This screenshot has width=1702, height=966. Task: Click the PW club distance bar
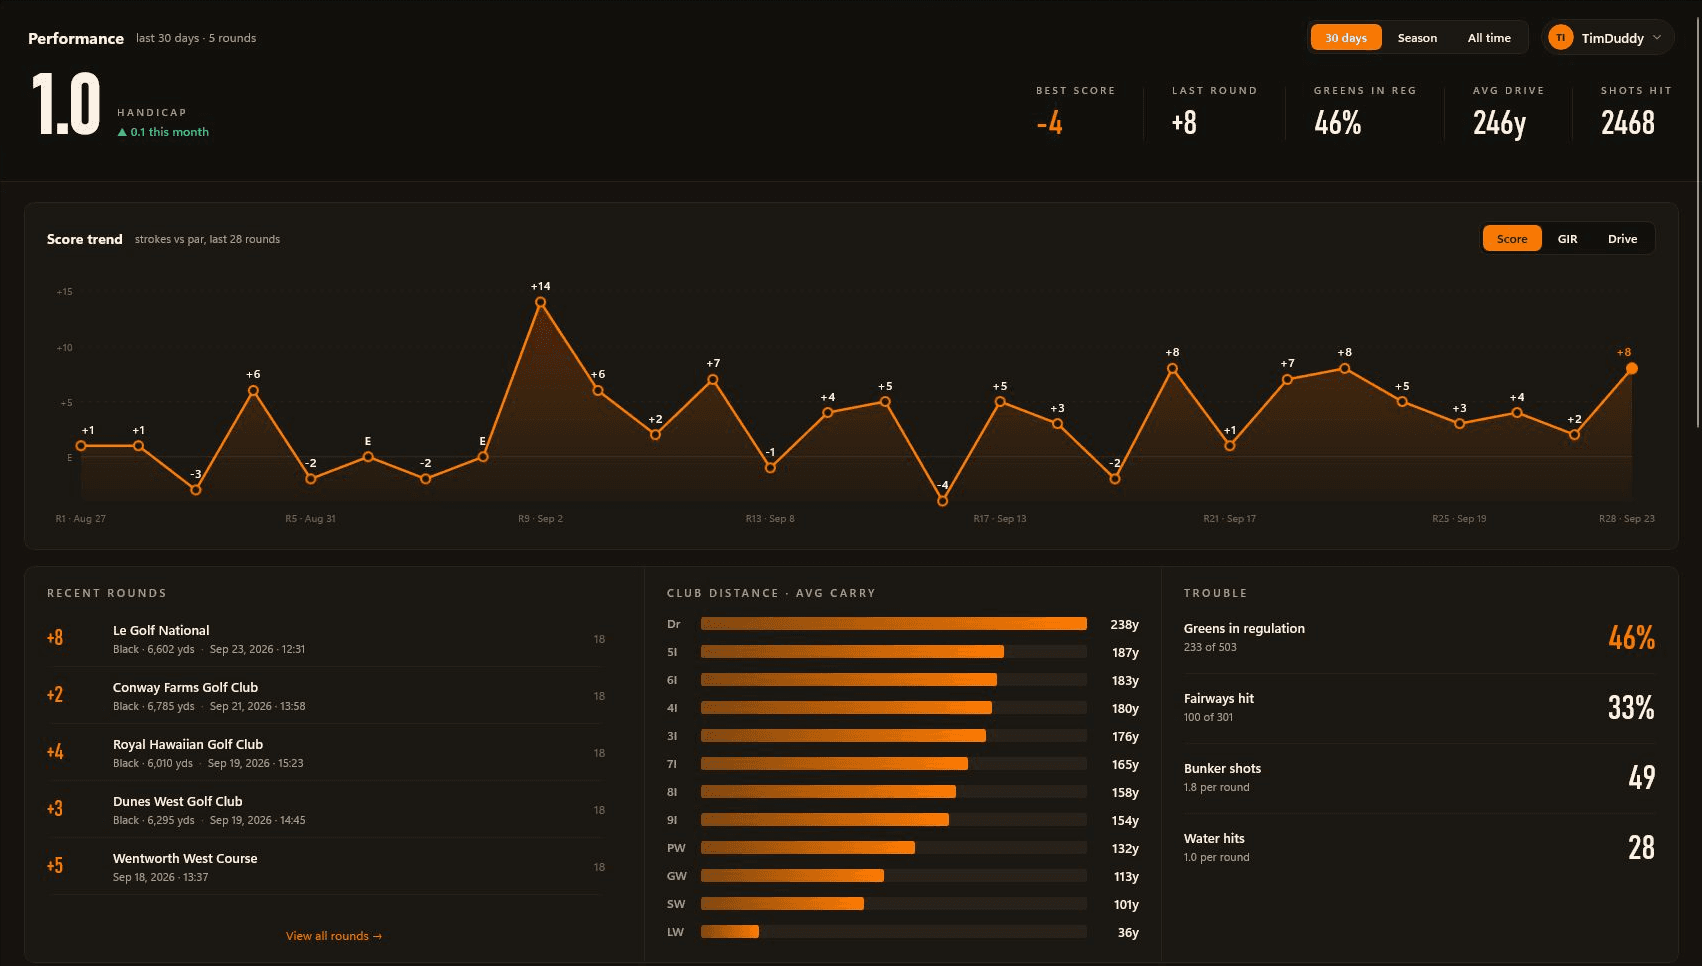[808, 848]
